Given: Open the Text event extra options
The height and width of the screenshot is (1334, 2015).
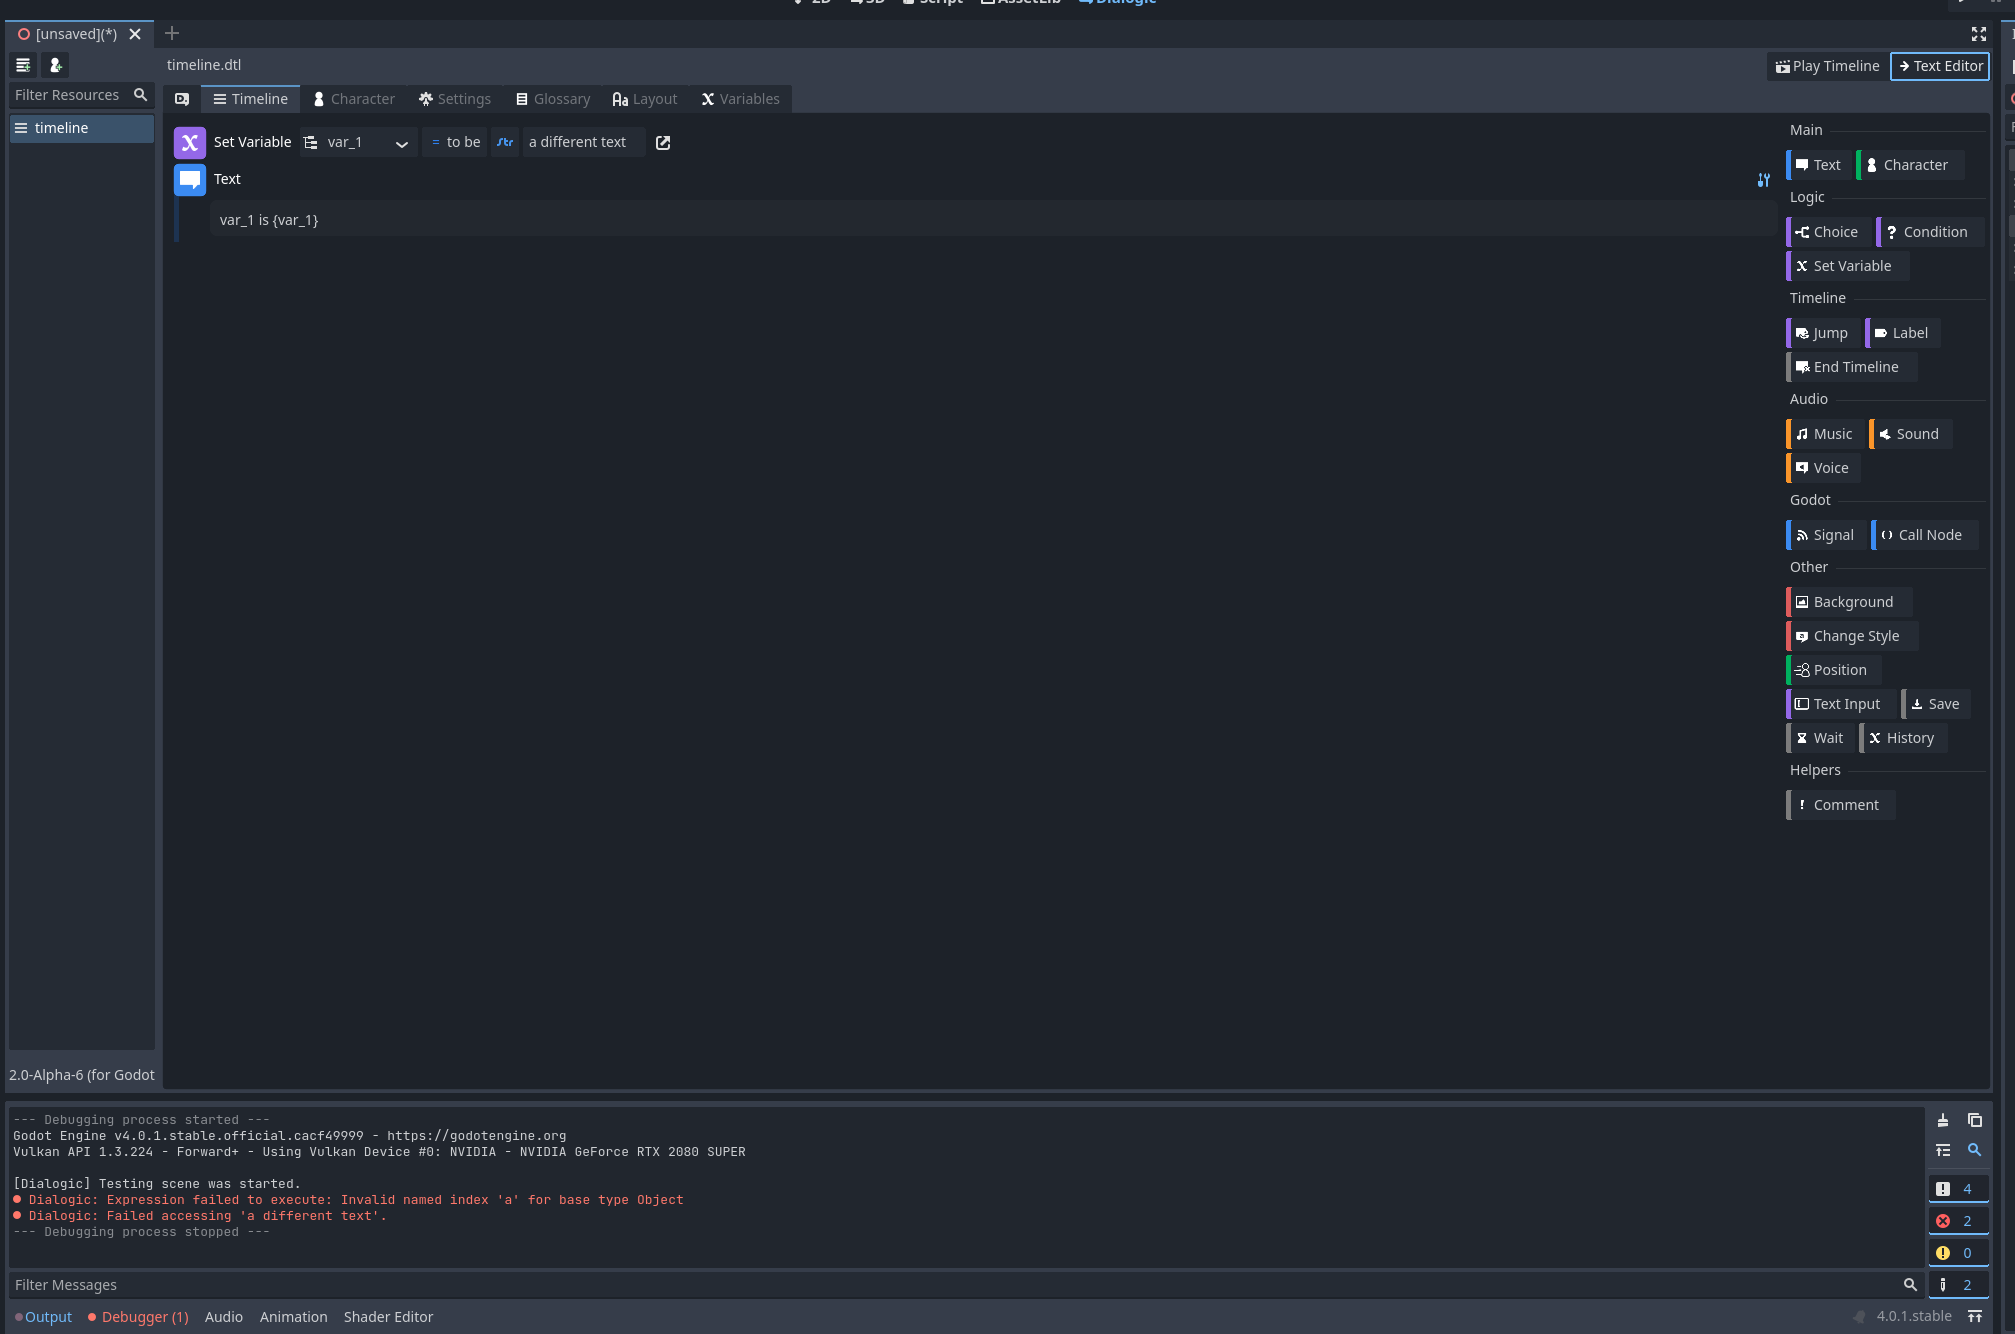Looking at the screenshot, I should coord(1763,180).
